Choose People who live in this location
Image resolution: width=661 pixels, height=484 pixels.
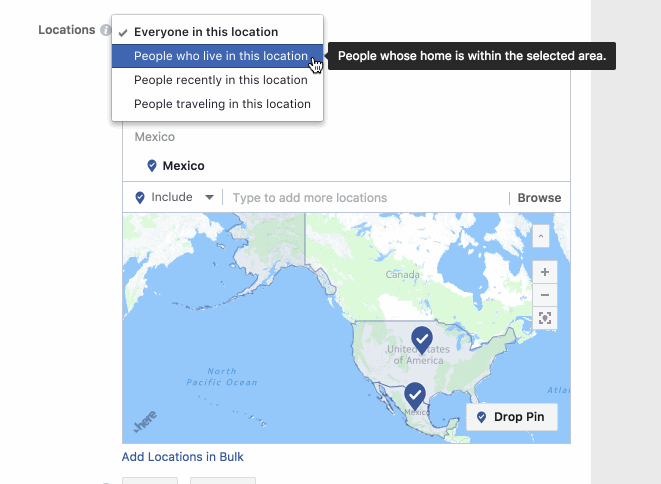[220, 56]
